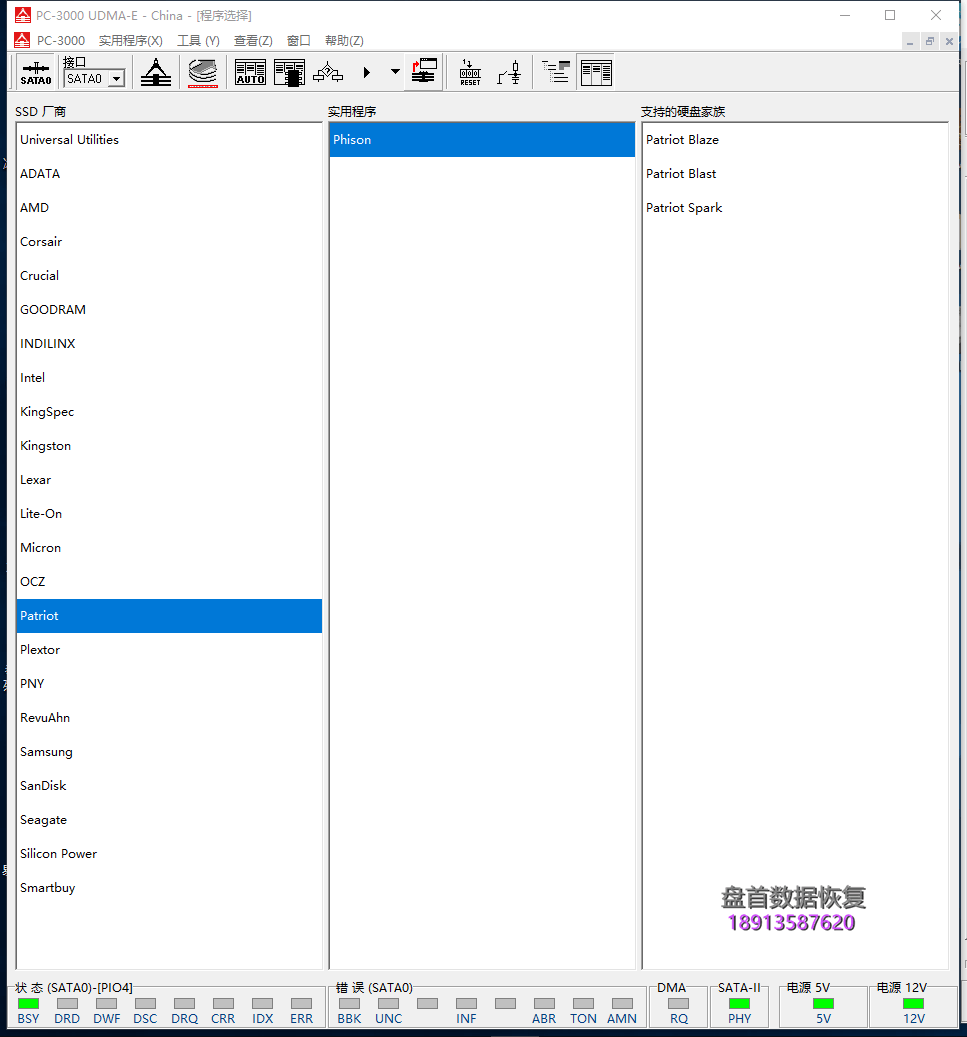
Task: Click Patriot Blast drive family
Action: [795, 174]
